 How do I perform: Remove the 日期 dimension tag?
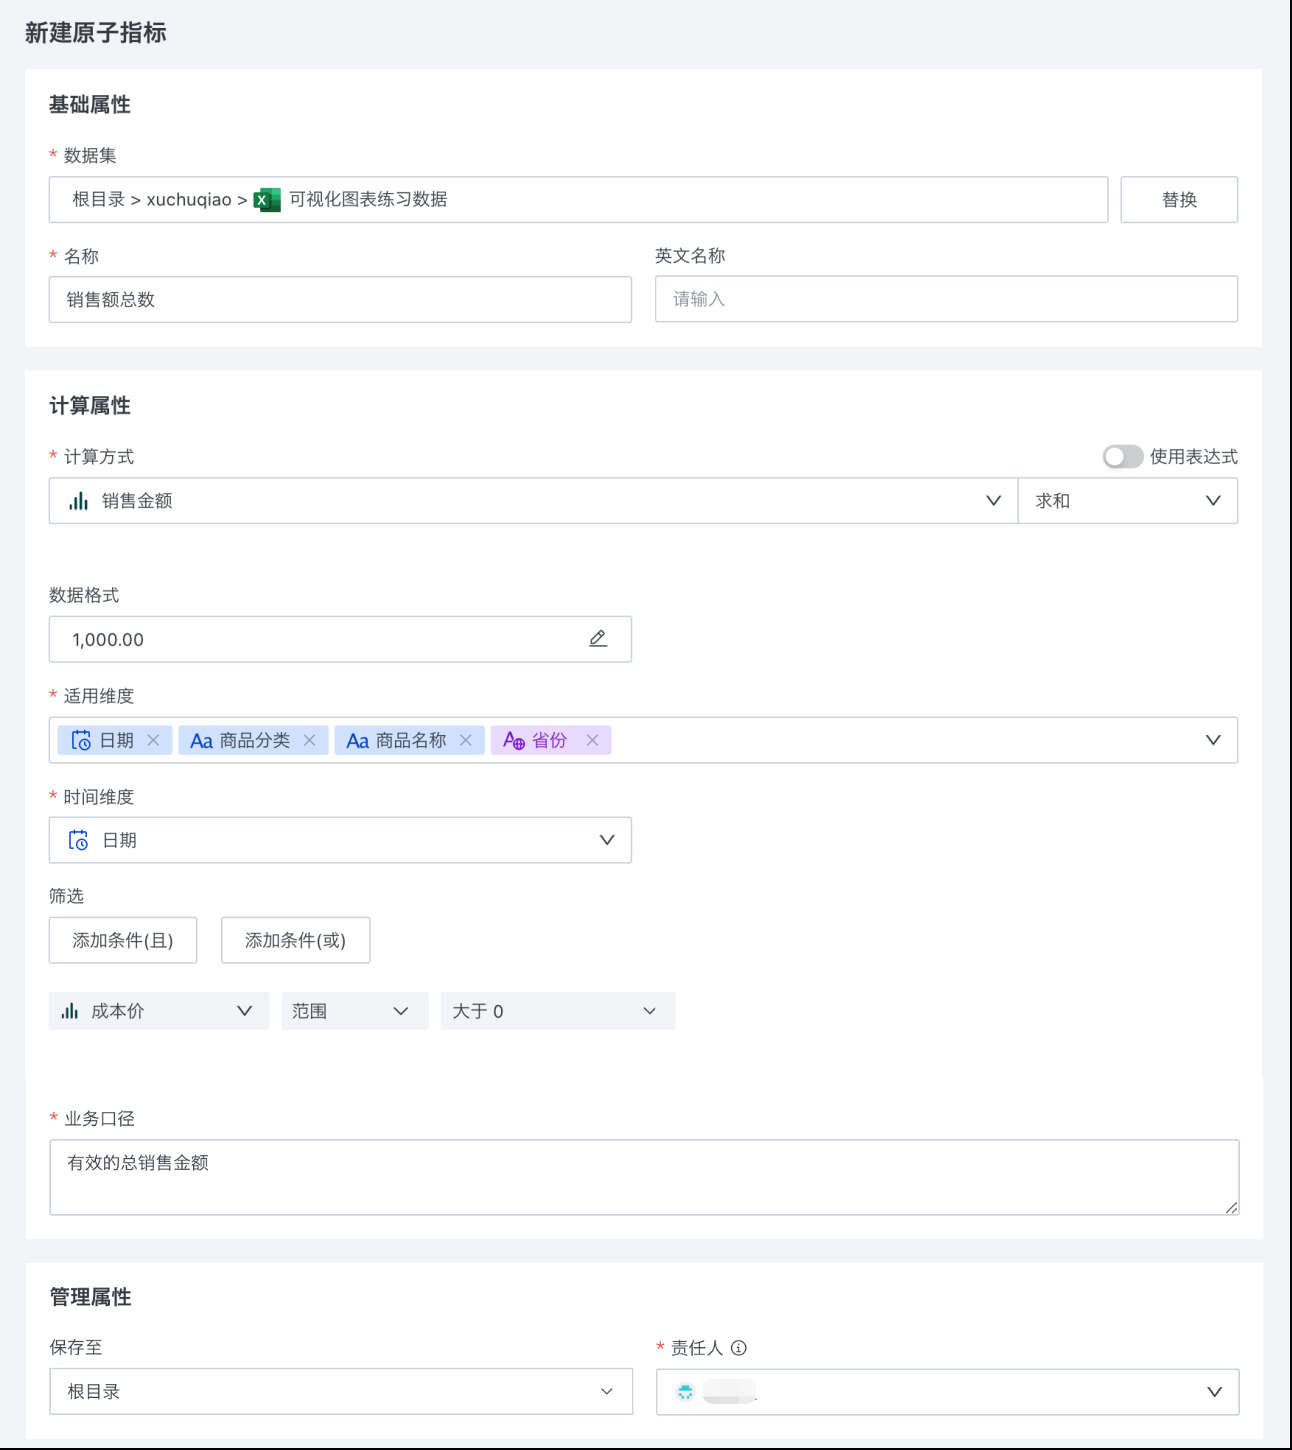tap(153, 740)
